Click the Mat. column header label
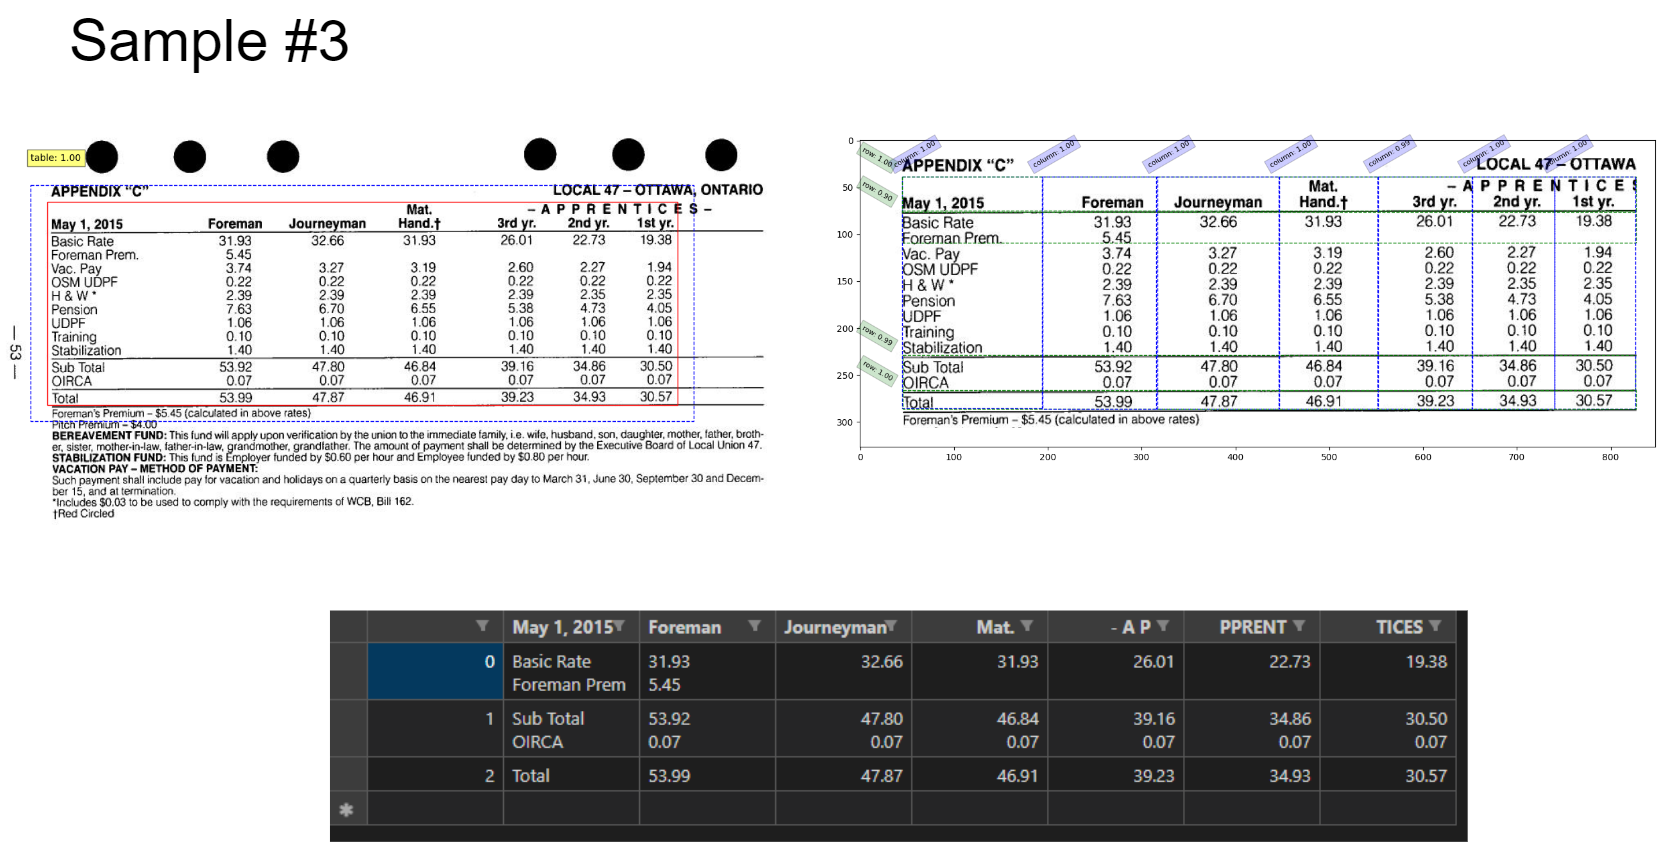The image size is (1670, 859). (x=995, y=627)
